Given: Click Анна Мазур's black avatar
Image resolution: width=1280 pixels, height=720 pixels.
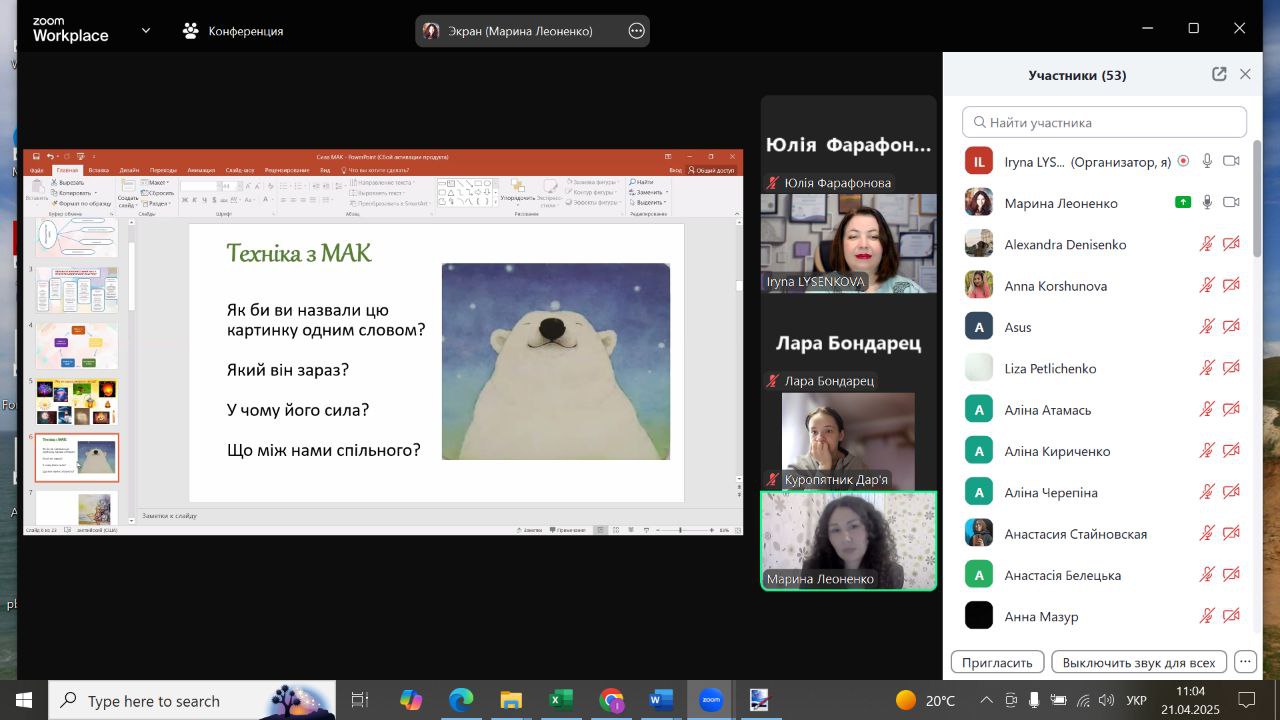Looking at the screenshot, I should pyautogui.click(x=979, y=616).
